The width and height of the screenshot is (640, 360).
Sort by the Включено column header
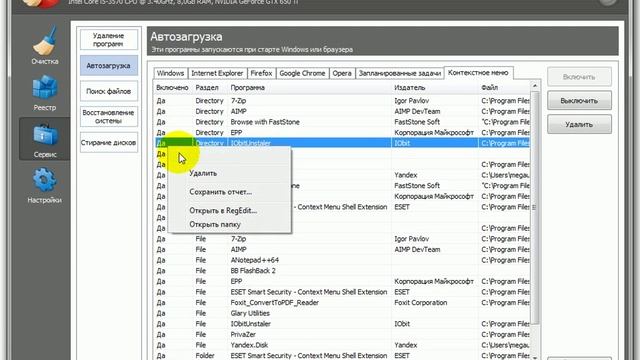click(x=173, y=87)
